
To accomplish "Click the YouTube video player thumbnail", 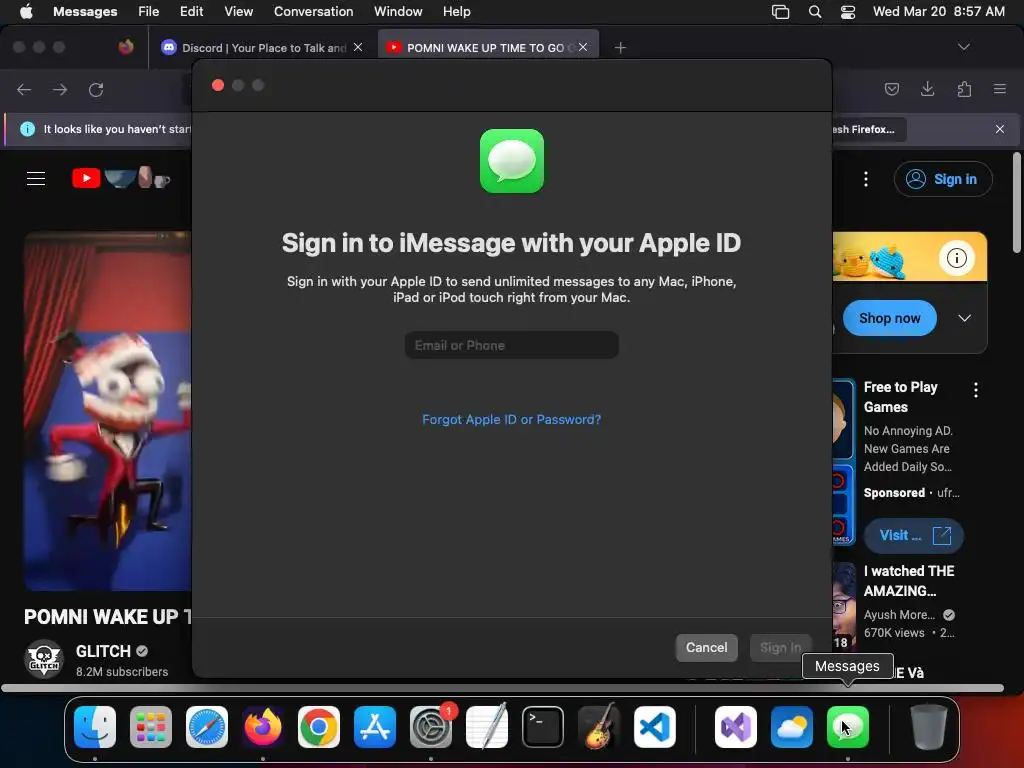I will pos(108,411).
